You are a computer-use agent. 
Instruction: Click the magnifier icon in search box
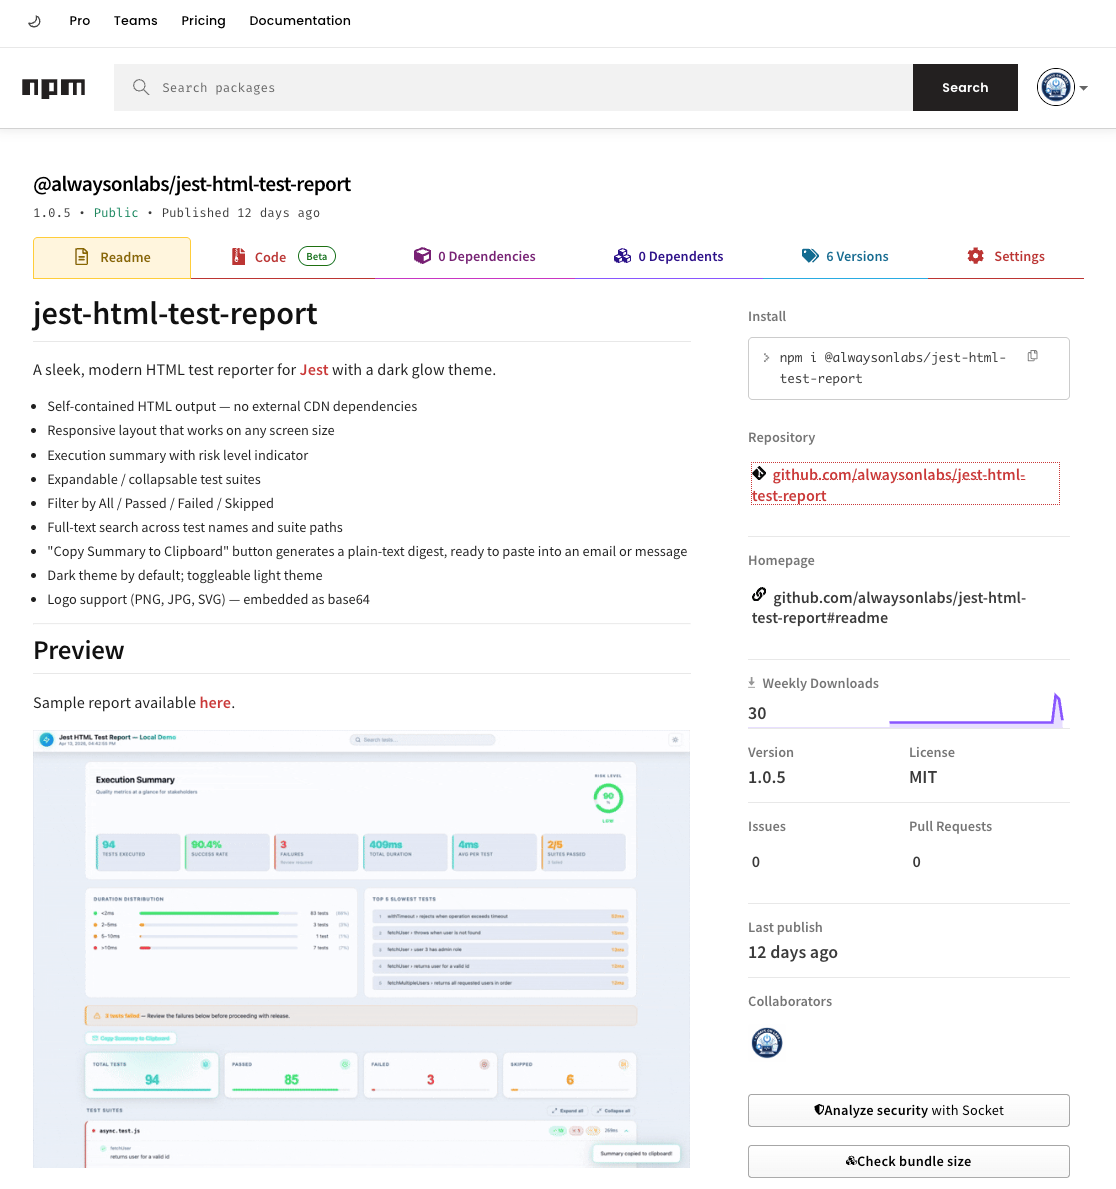click(x=141, y=87)
